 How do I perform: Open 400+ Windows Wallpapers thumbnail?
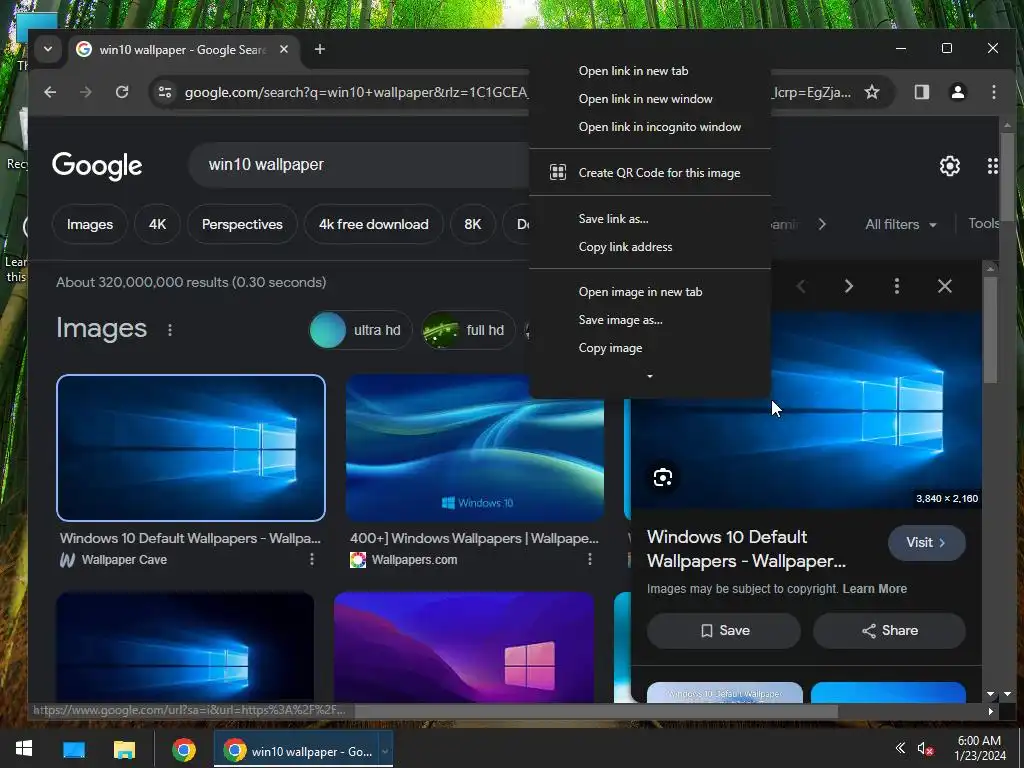coord(475,448)
